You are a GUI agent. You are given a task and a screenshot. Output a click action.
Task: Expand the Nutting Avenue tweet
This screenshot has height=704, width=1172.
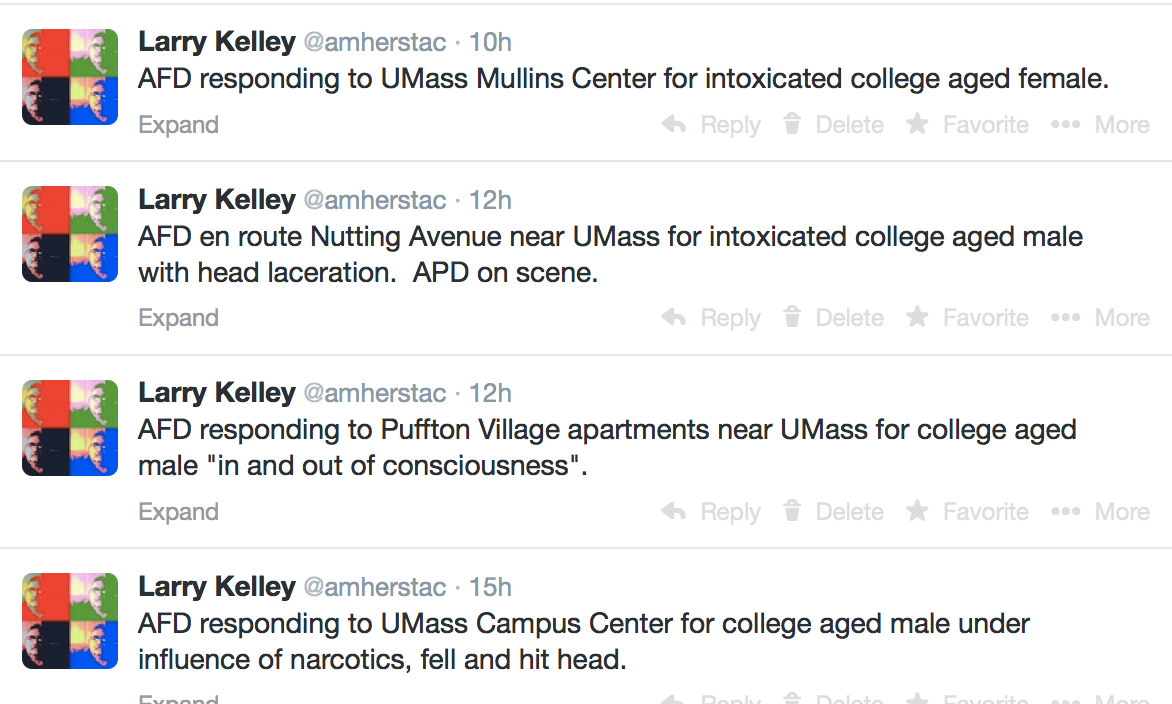(x=178, y=318)
